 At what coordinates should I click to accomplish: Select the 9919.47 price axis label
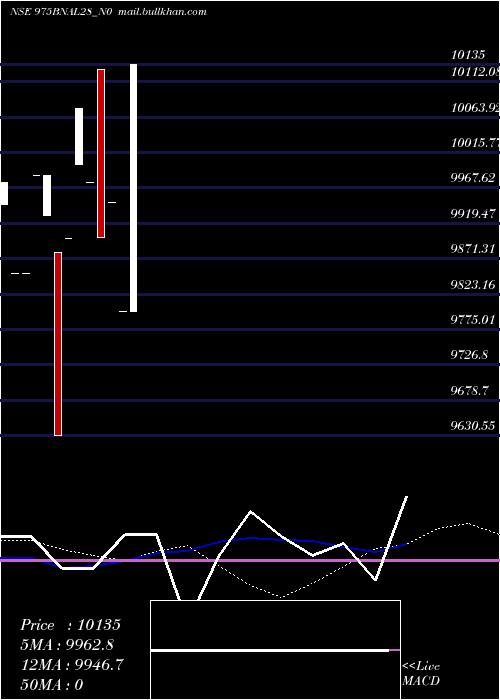tap(473, 213)
